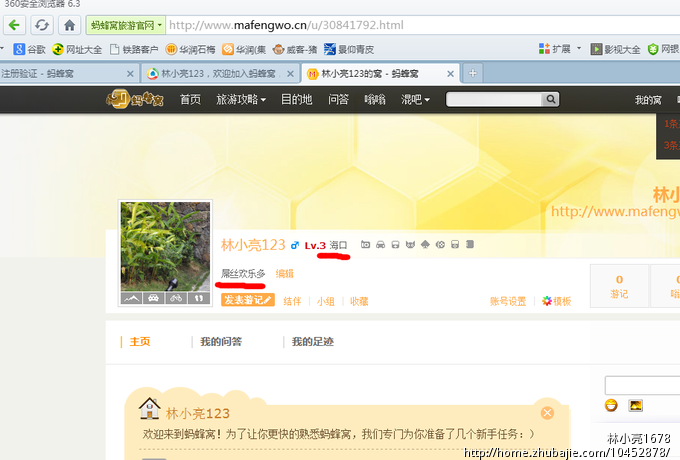This screenshot has height=460, width=680.
Task: Open 我的窝 in the top bar
Action: (x=648, y=100)
